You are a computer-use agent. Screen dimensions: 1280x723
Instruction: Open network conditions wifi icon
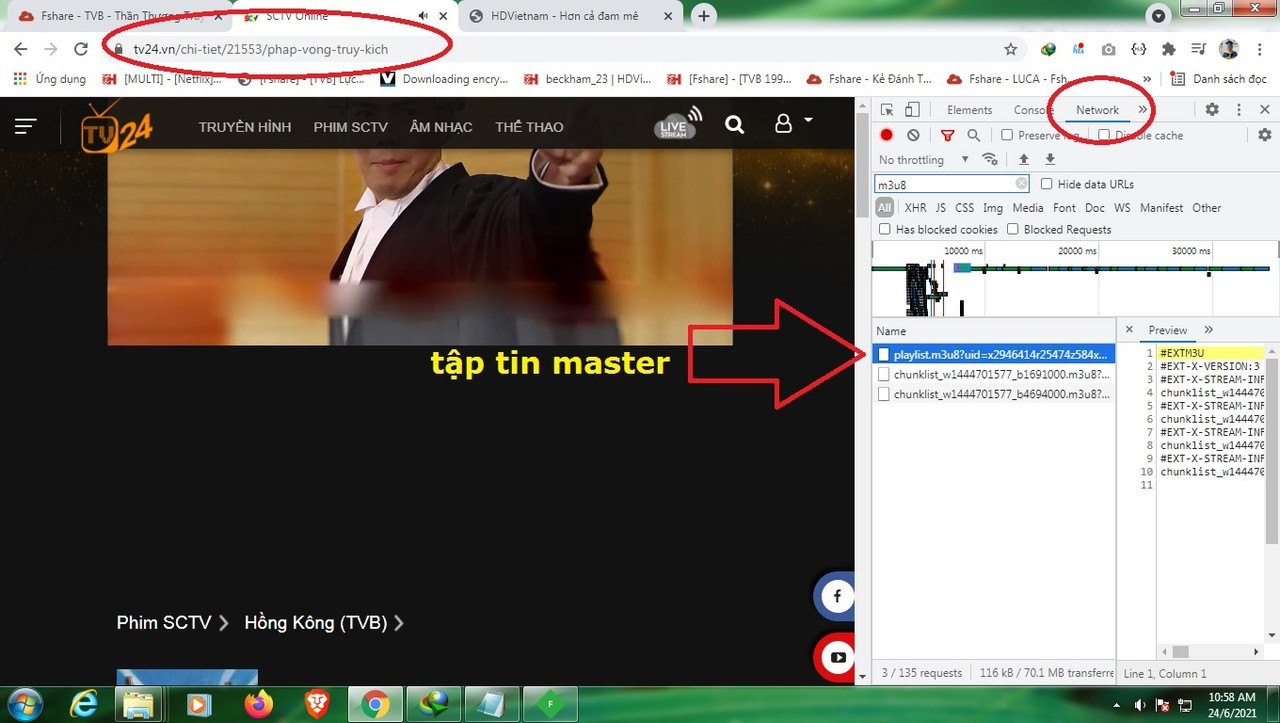pos(990,160)
